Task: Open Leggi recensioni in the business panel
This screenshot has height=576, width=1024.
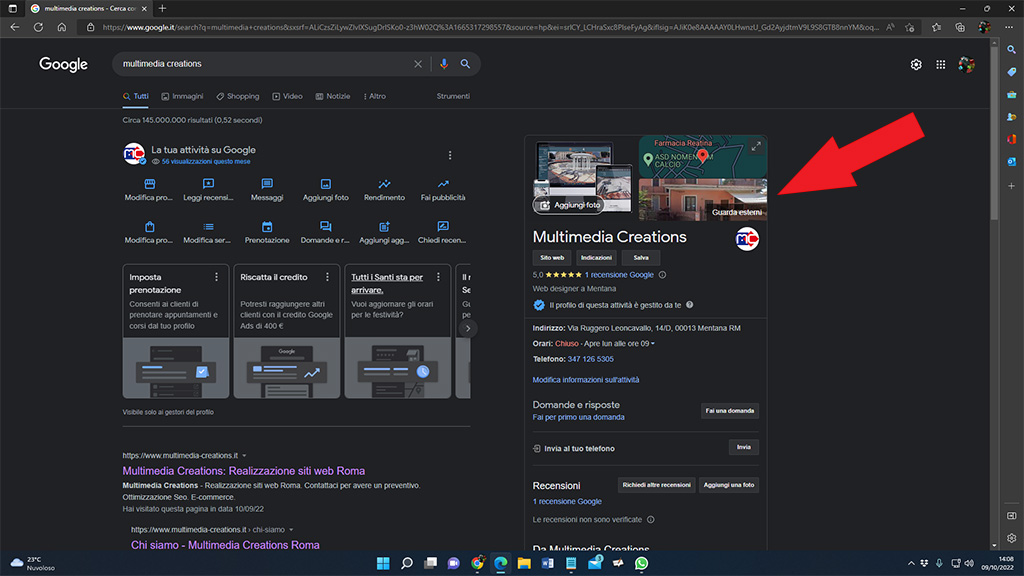Action: pyautogui.click(x=208, y=189)
